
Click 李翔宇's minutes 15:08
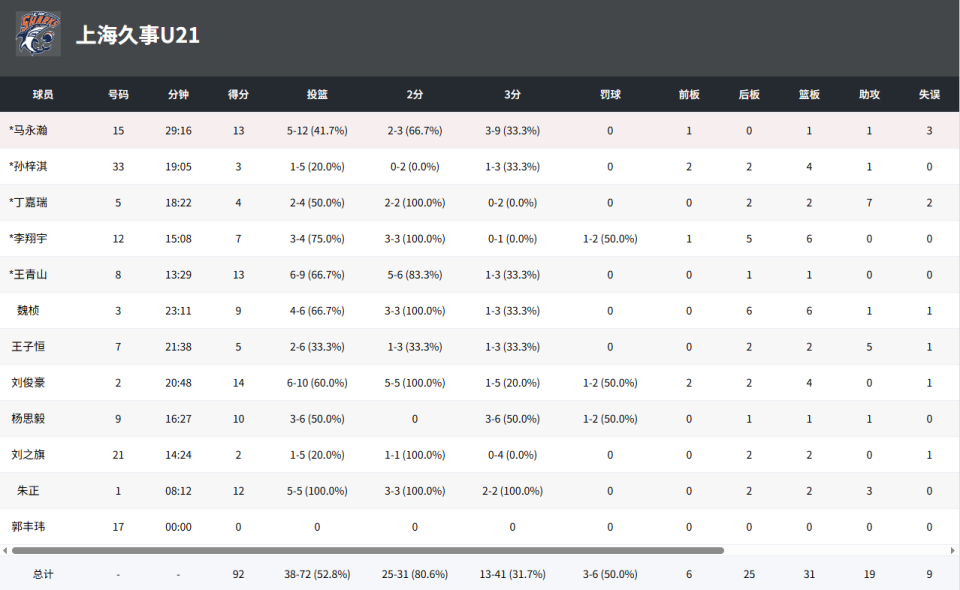[x=178, y=239]
